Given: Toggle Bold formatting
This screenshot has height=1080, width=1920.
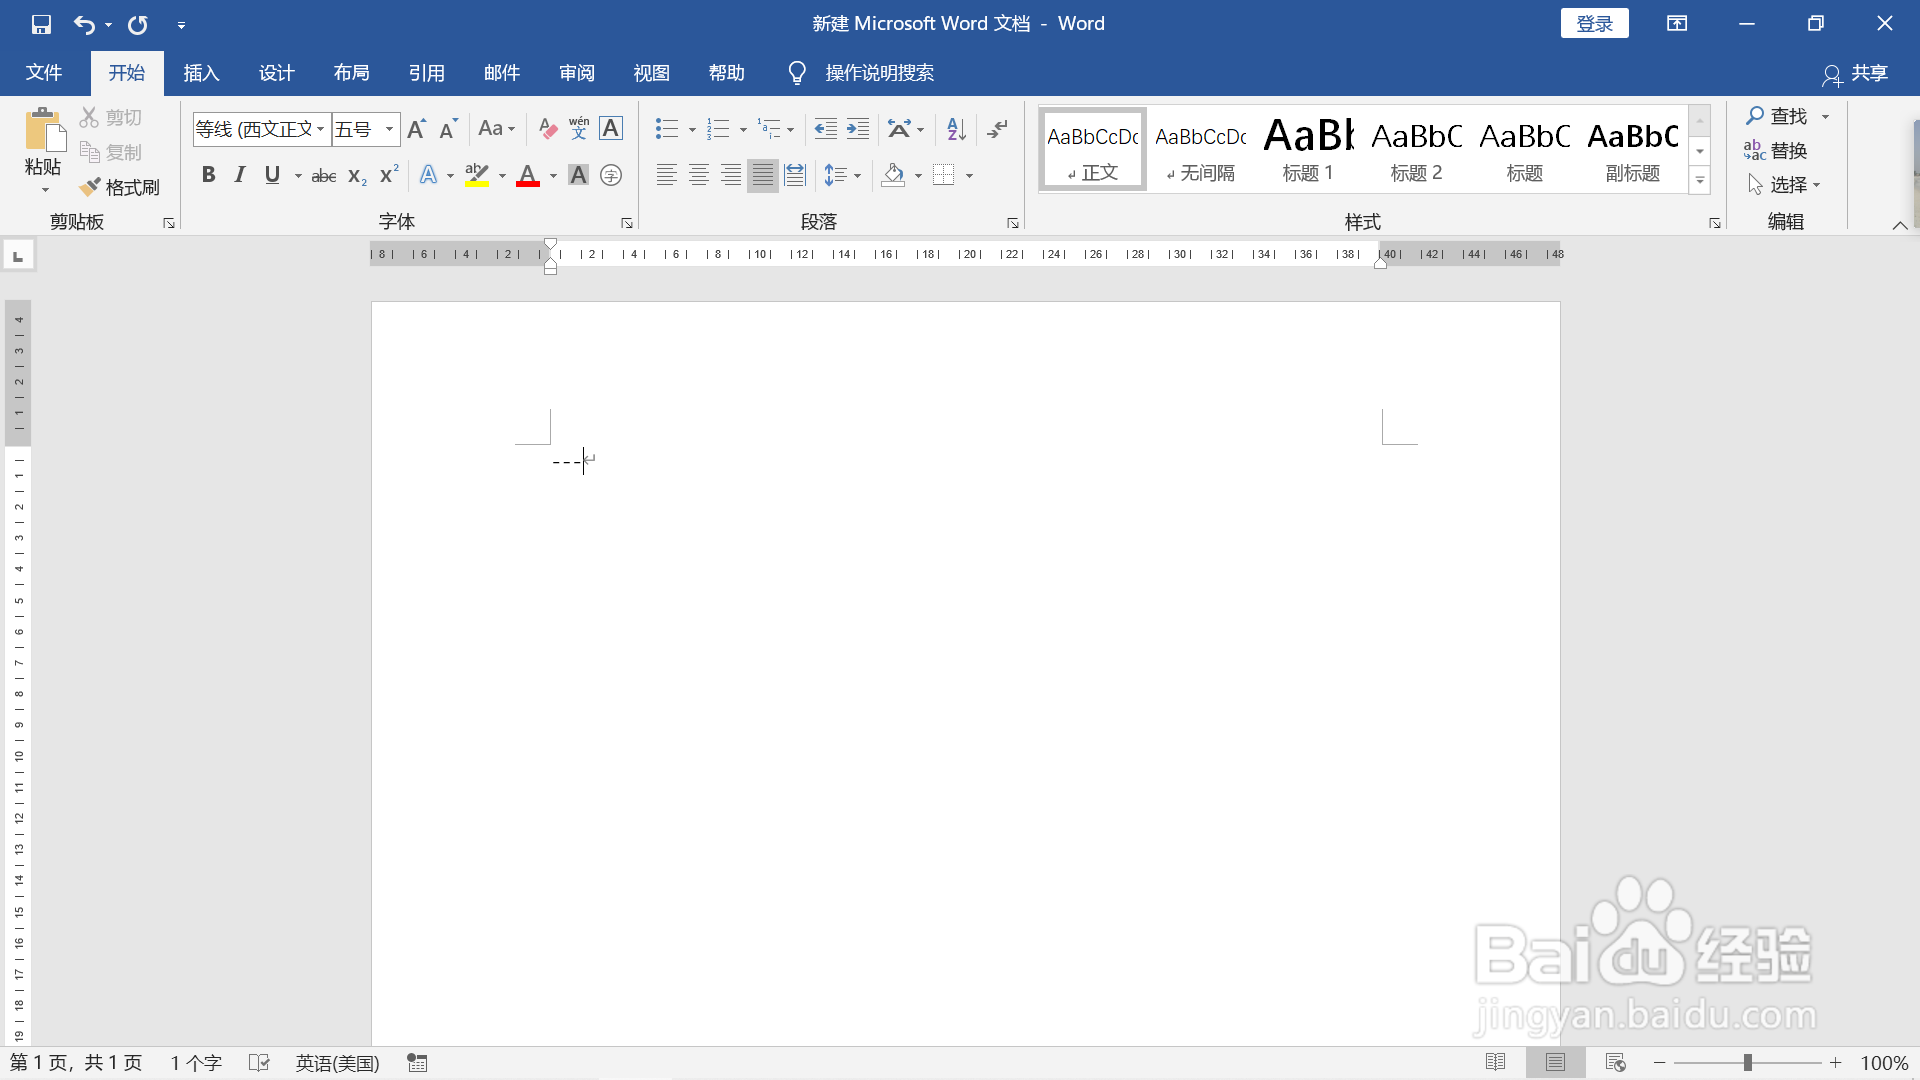Looking at the screenshot, I should pos(208,176).
